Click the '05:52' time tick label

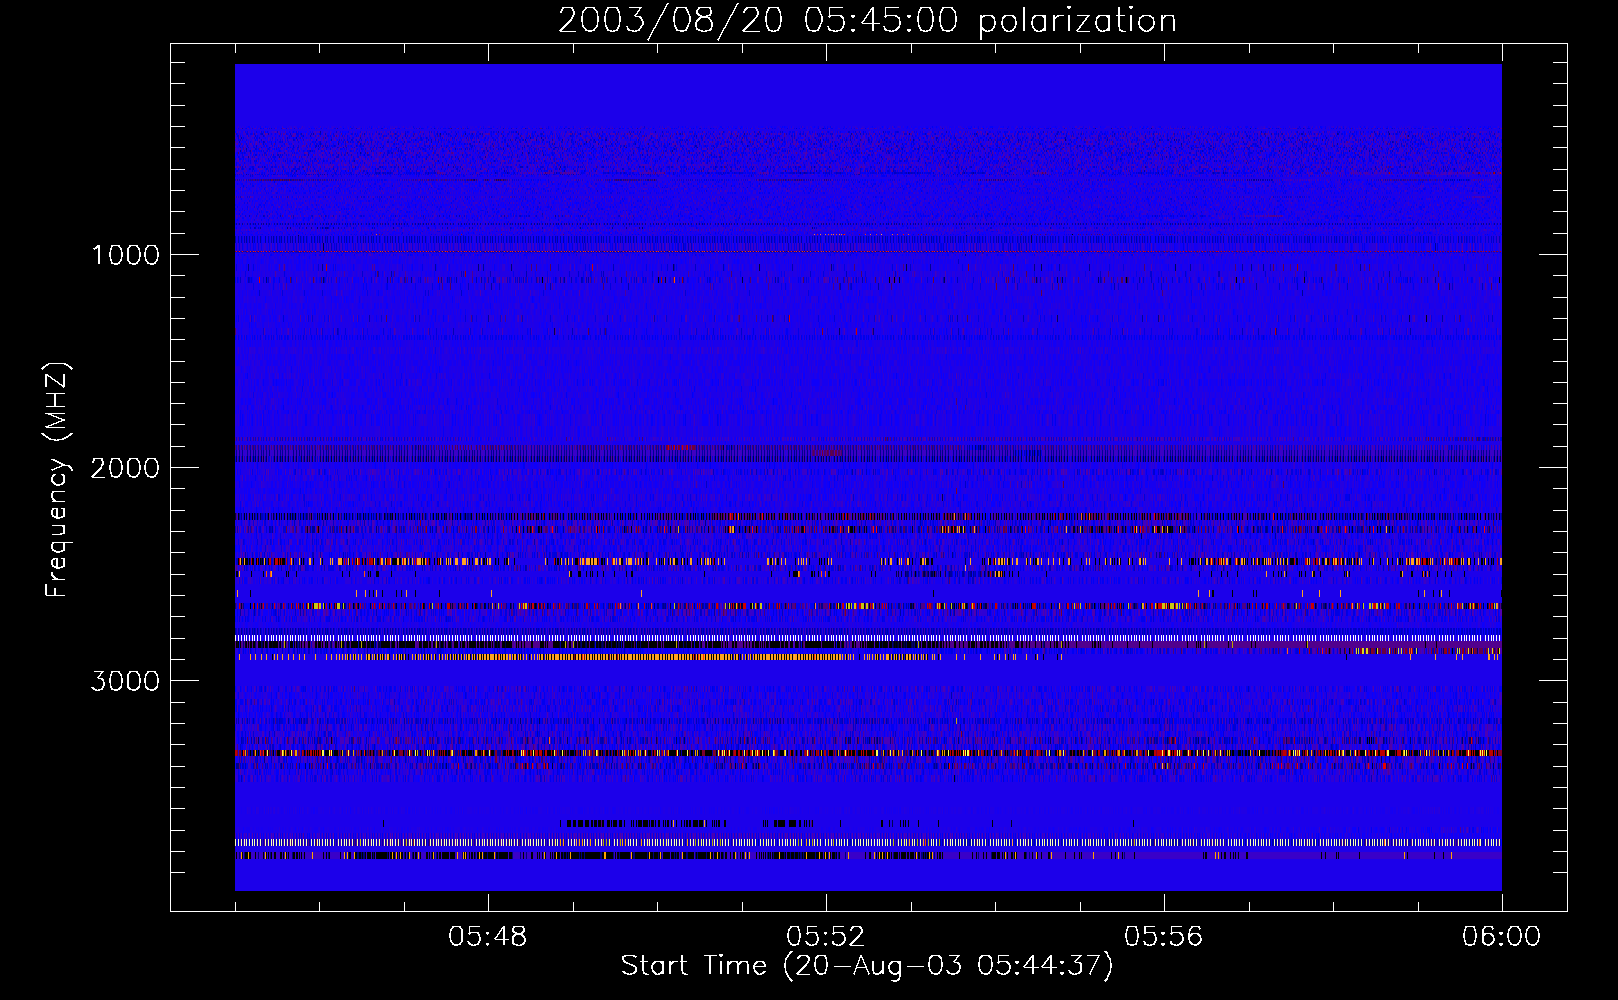tap(825, 937)
